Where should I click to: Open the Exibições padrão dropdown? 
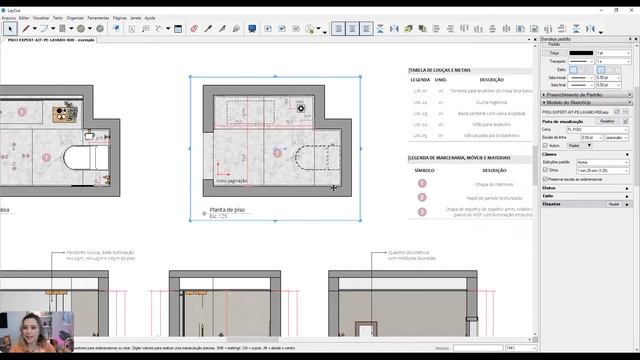[x=602, y=162]
